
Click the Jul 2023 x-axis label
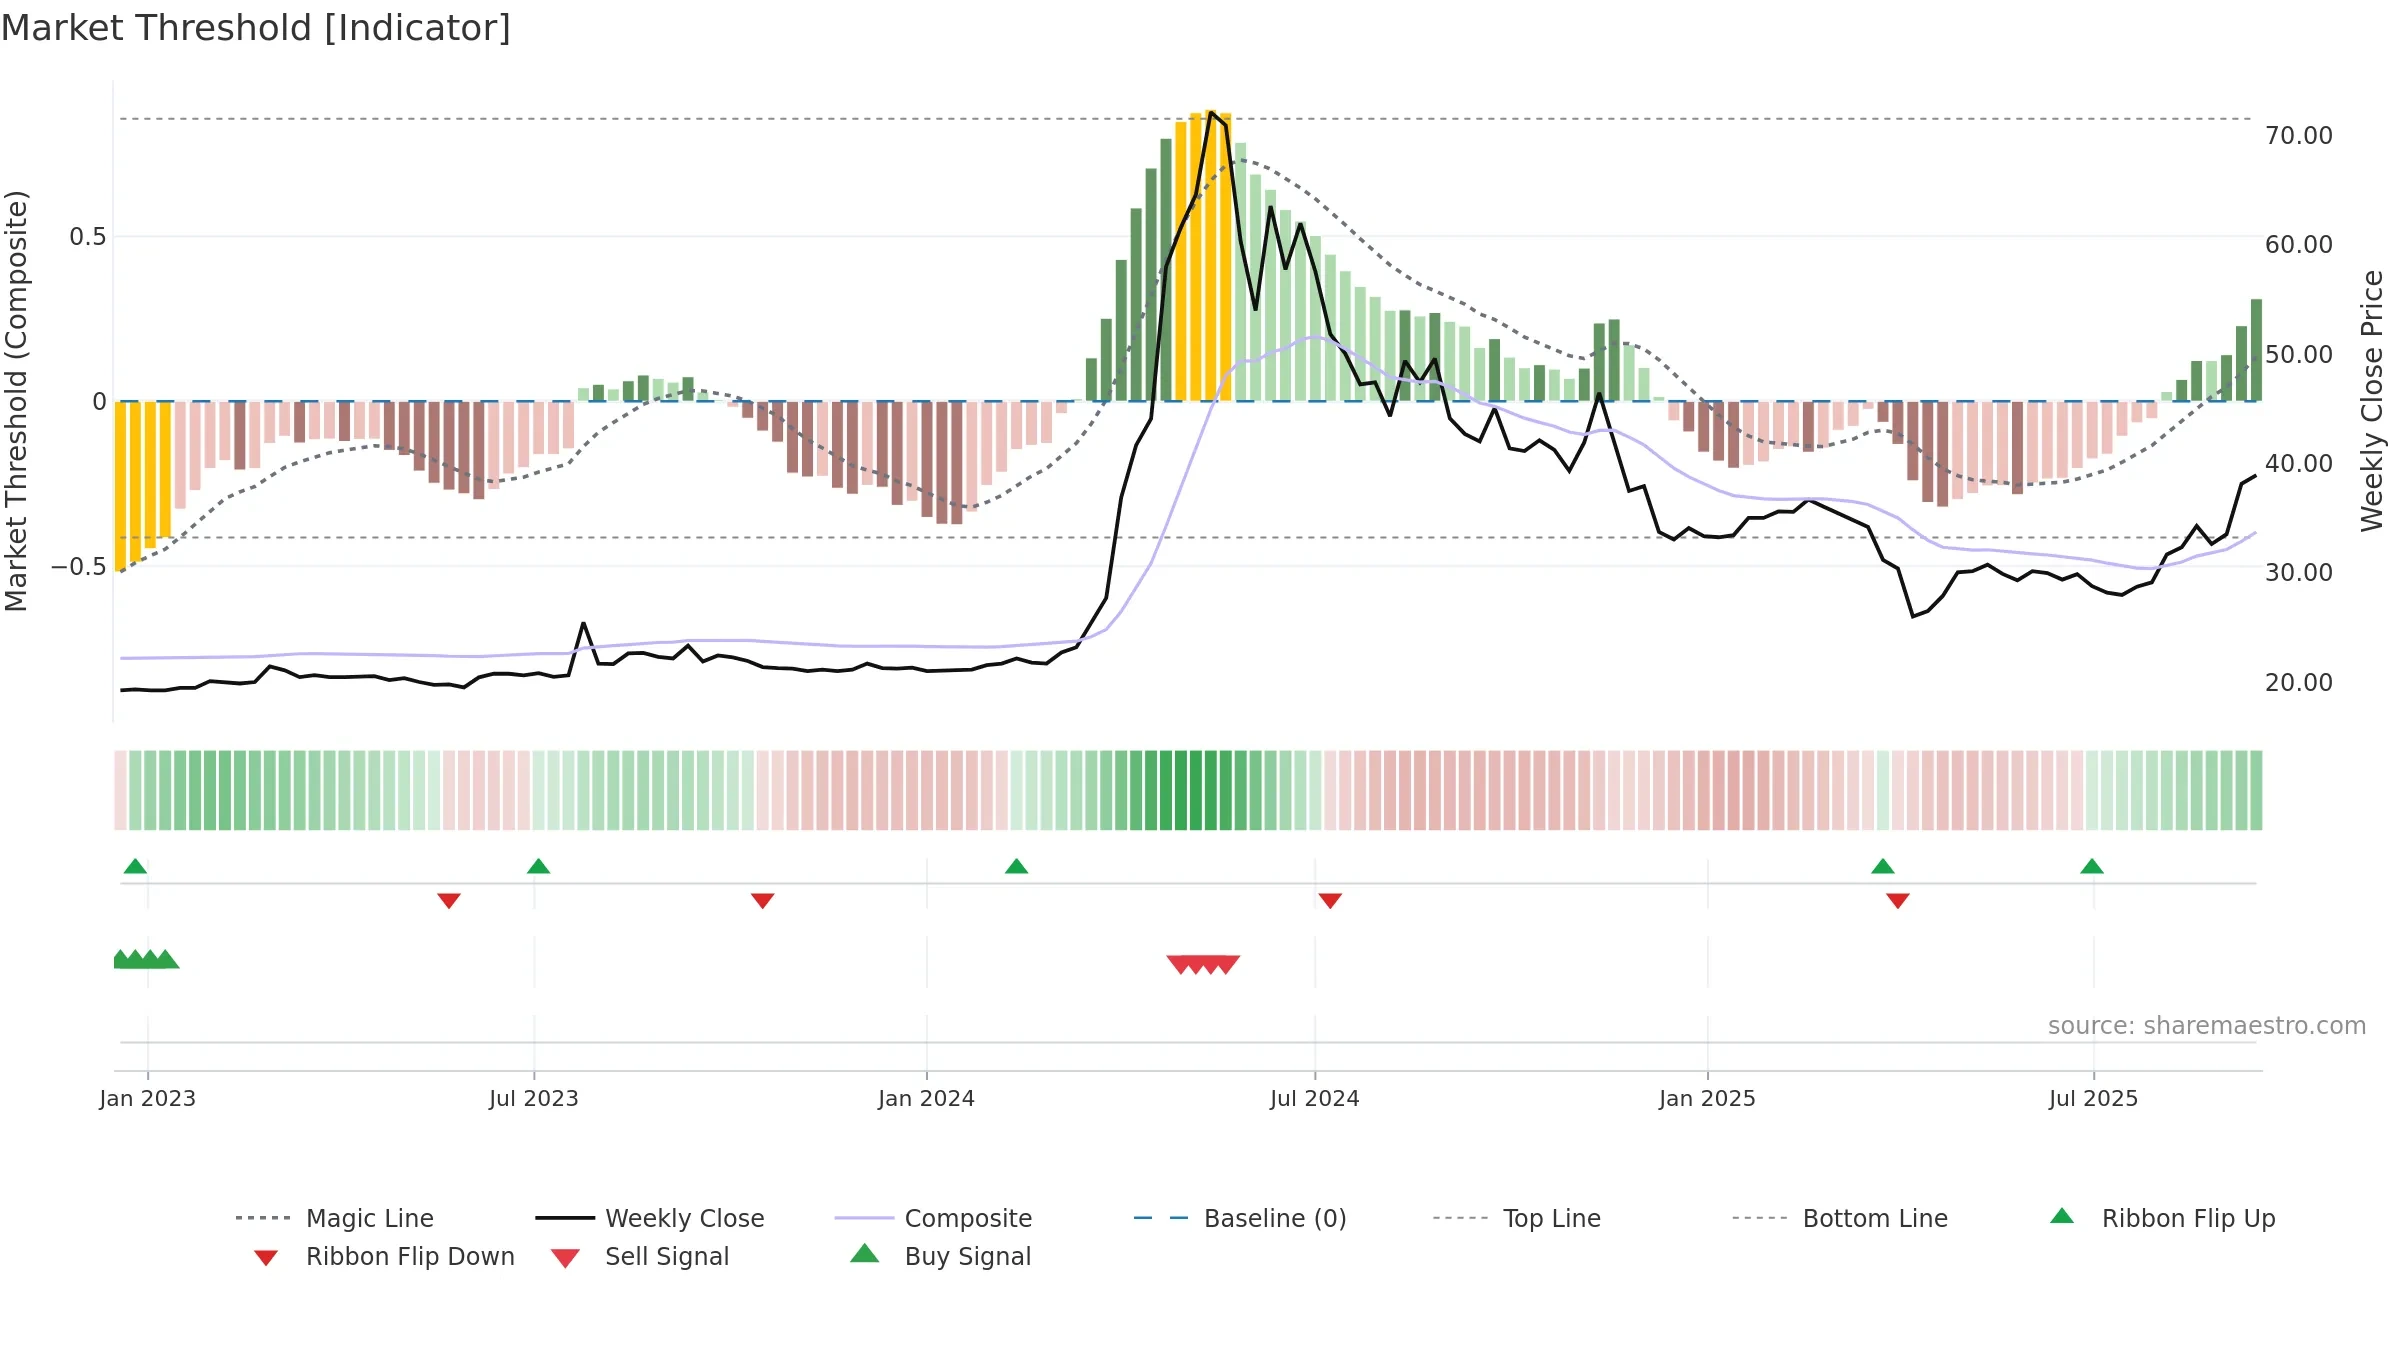click(x=534, y=1098)
